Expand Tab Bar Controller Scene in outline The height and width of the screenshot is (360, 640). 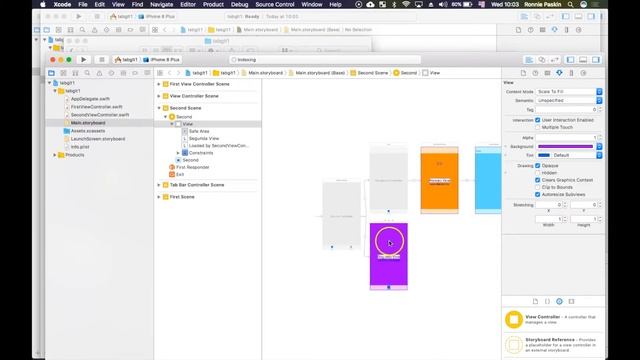pyautogui.click(x=159, y=185)
